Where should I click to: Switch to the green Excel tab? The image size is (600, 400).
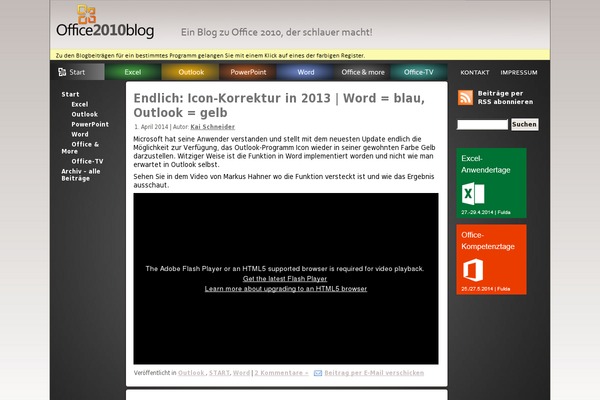[x=133, y=72]
